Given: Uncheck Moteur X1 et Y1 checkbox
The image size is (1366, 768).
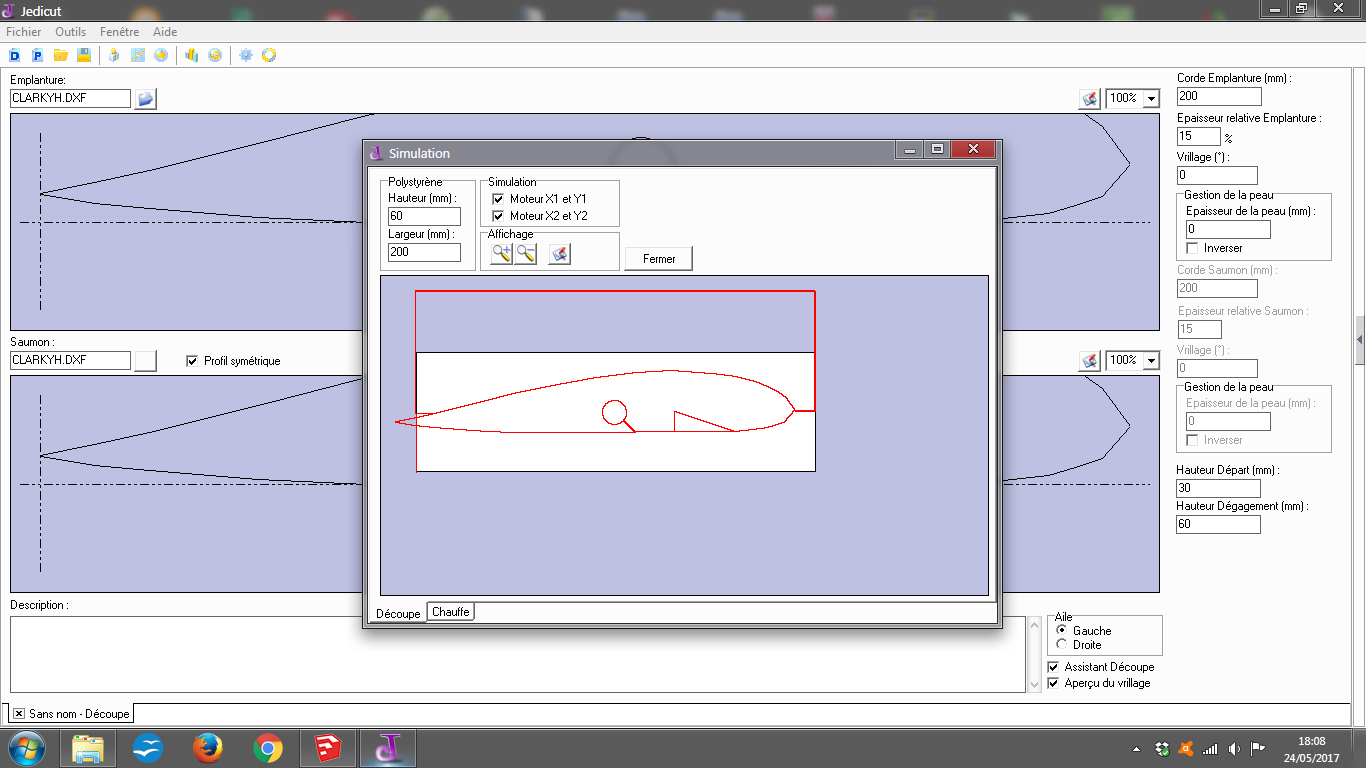Looking at the screenshot, I should pyautogui.click(x=498, y=199).
